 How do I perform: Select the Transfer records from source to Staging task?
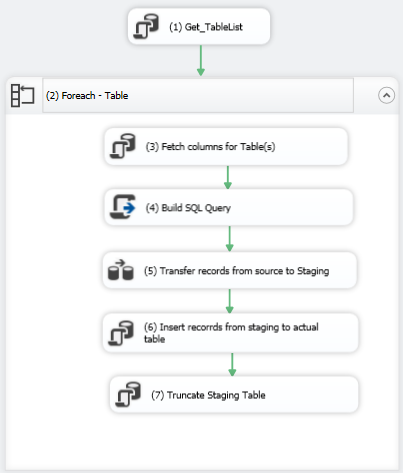pos(230,270)
